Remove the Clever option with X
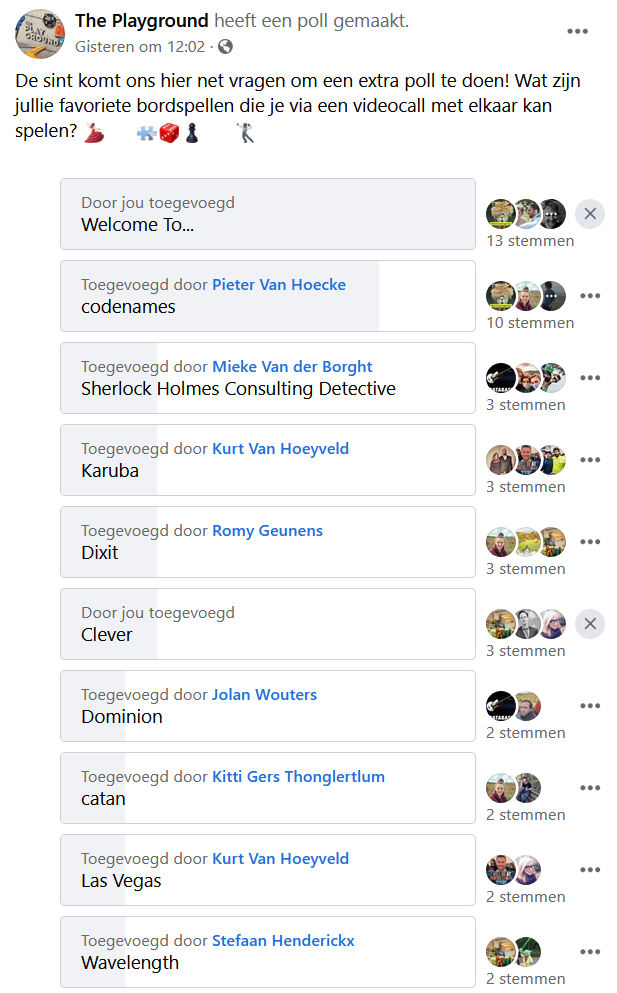617x993 pixels. coord(590,624)
